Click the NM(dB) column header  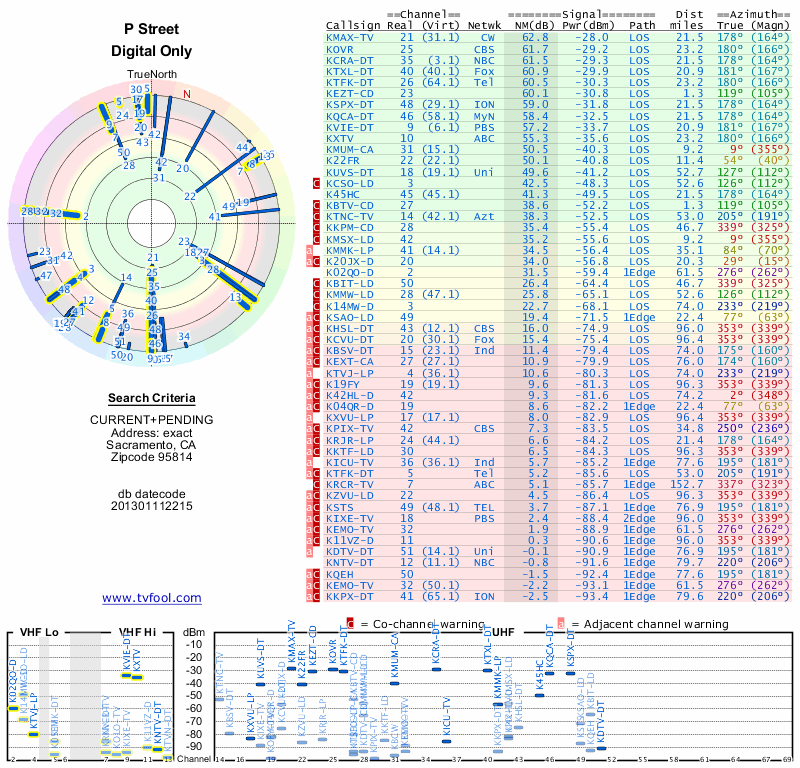(x=535, y=25)
